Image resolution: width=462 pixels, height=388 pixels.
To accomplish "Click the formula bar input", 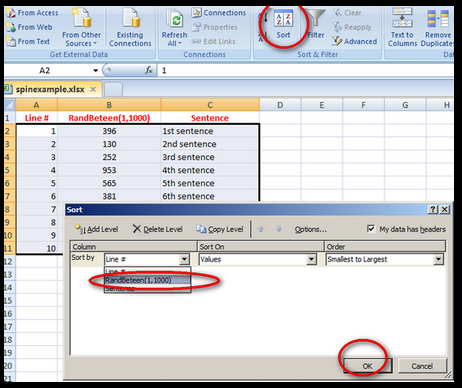I will tap(305, 70).
